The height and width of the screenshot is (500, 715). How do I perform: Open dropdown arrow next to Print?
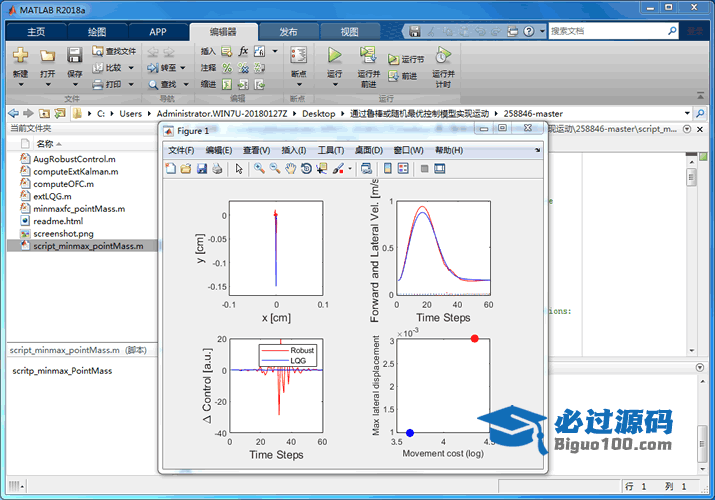point(131,84)
